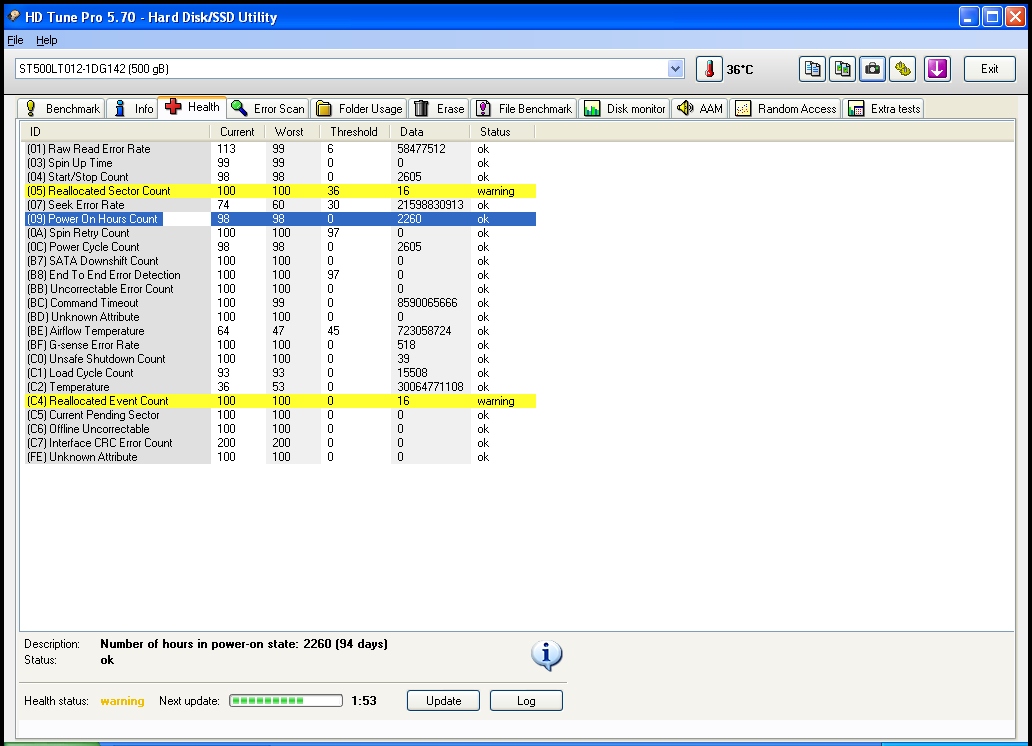Select the (BC) Command Timeout row
Screen dimensions: 1032x746
(280, 303)
